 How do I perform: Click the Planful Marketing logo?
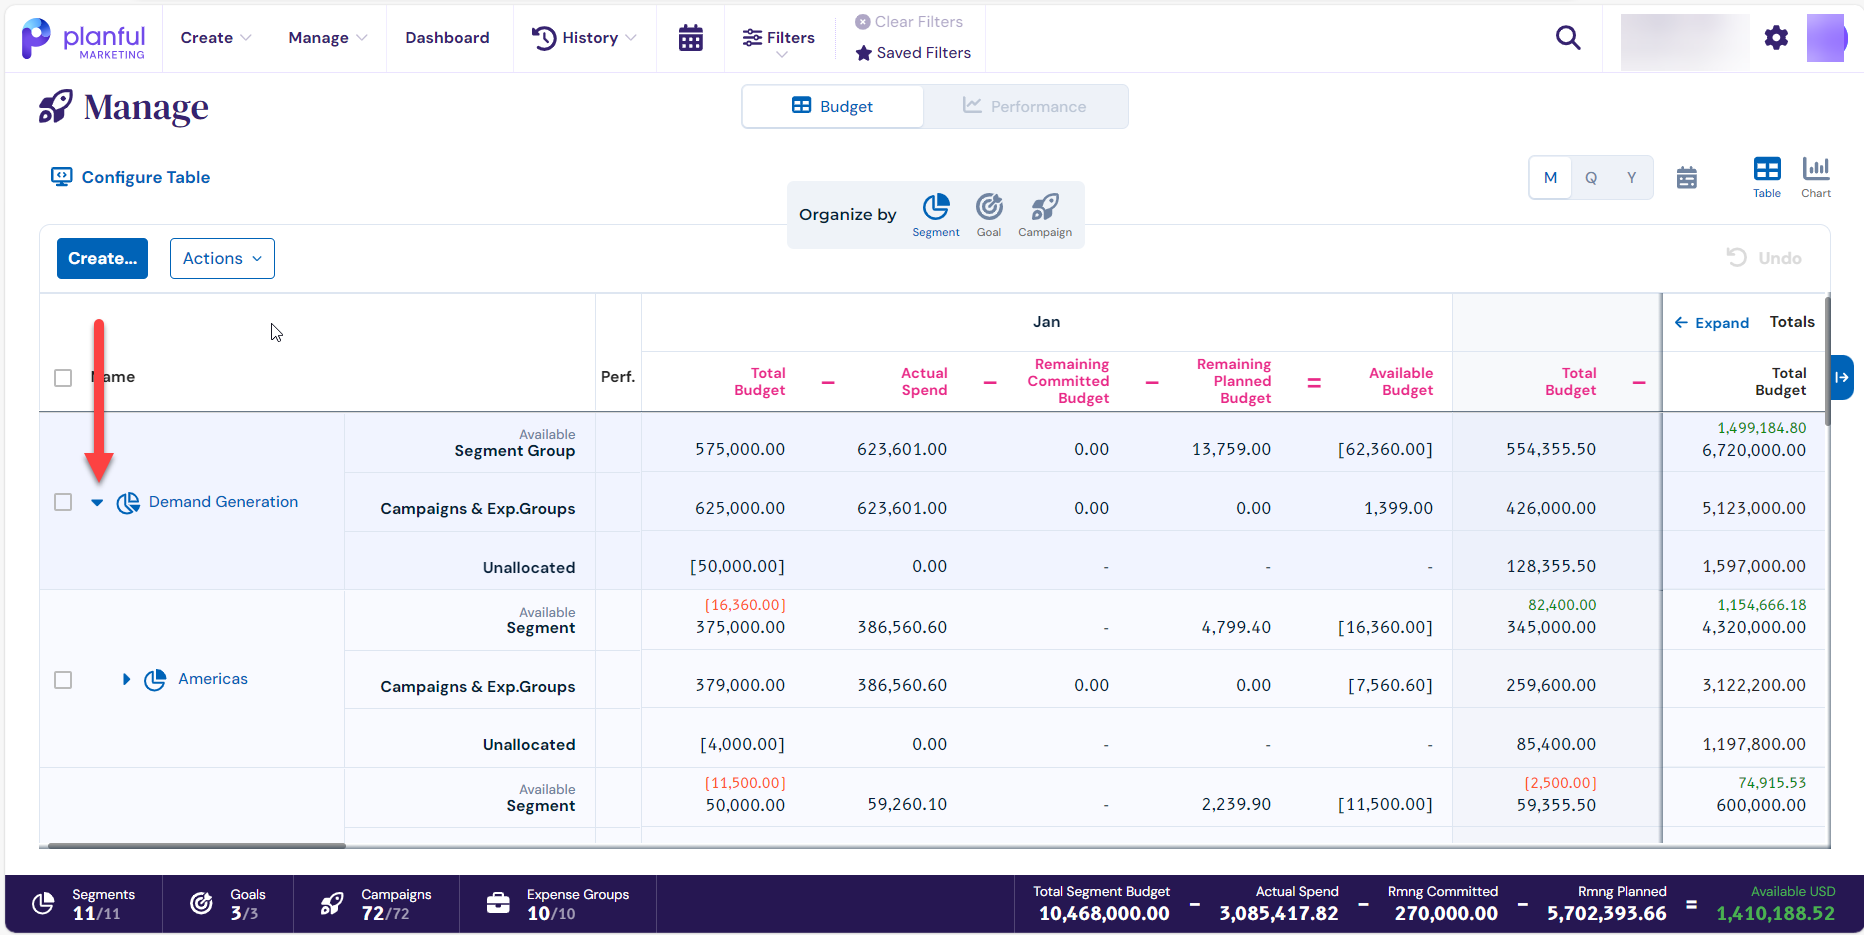pos(83,39)
